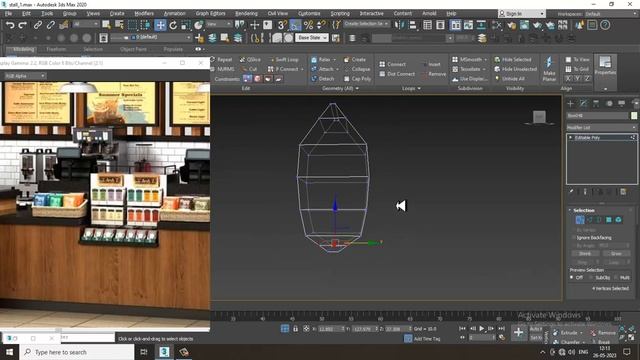Activate the Select and Scale tool

[x=186, y=25]
